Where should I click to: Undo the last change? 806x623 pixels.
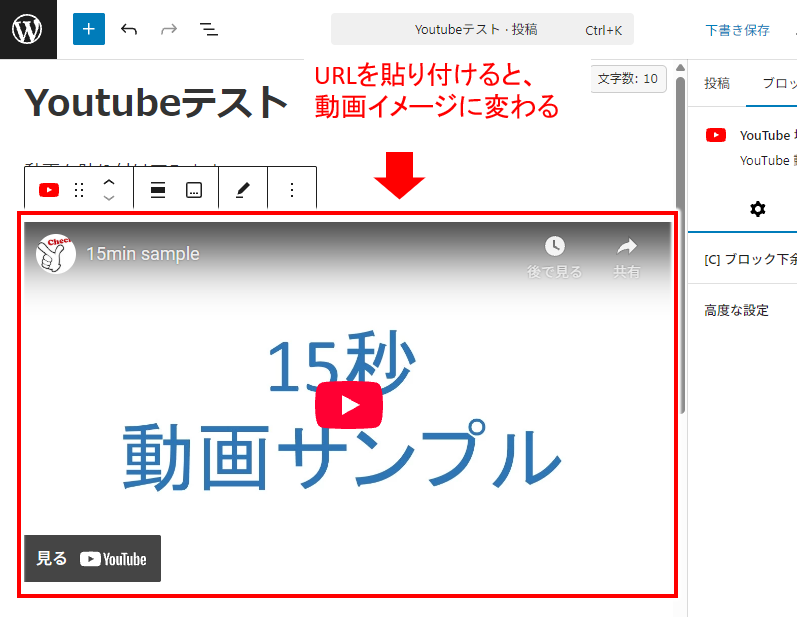click(x=129, y=29)
